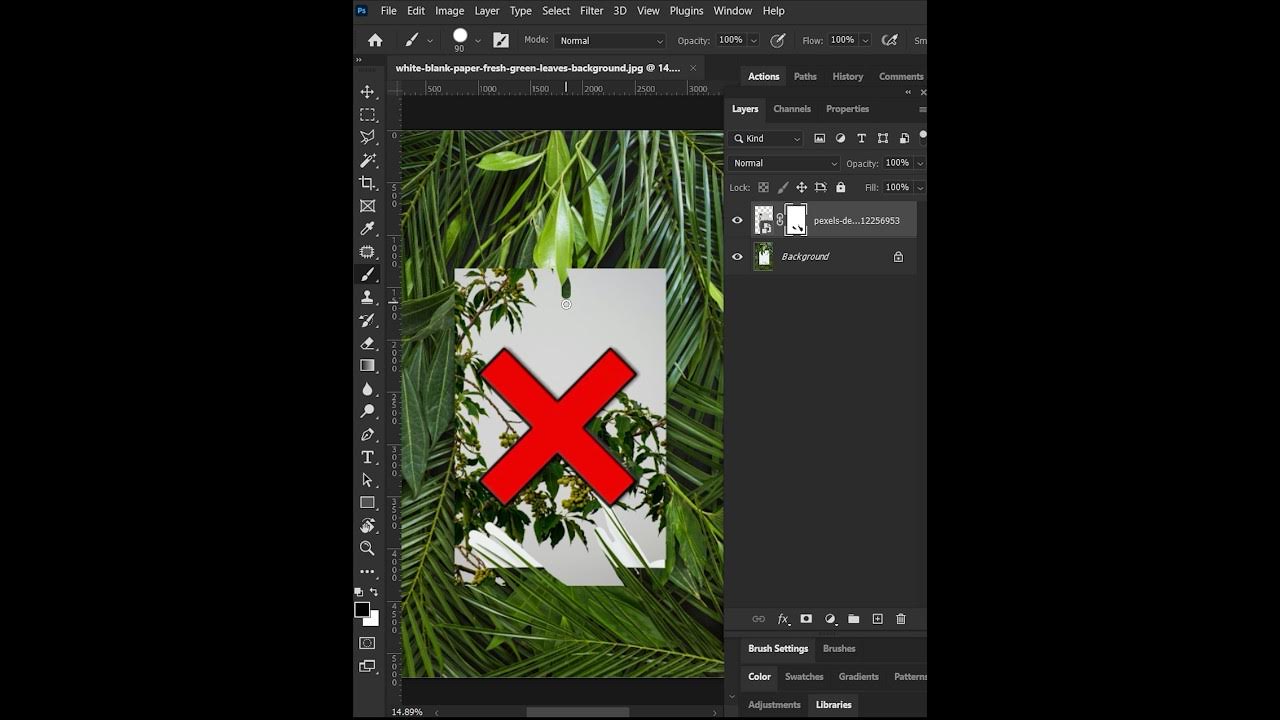1280x720 pixels.
Task: Open the layer Fill dropdown arrow
Action: coord(920,187)
